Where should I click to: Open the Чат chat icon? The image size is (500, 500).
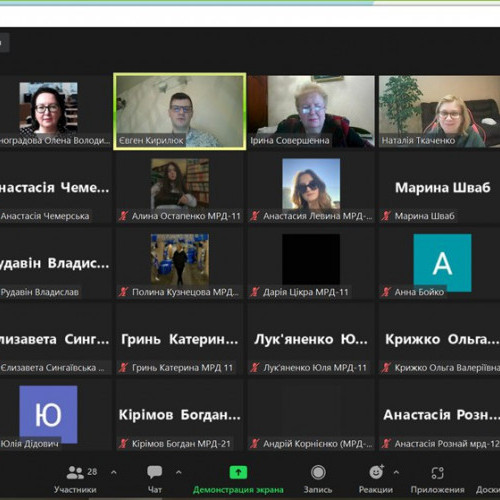point(155,472)
